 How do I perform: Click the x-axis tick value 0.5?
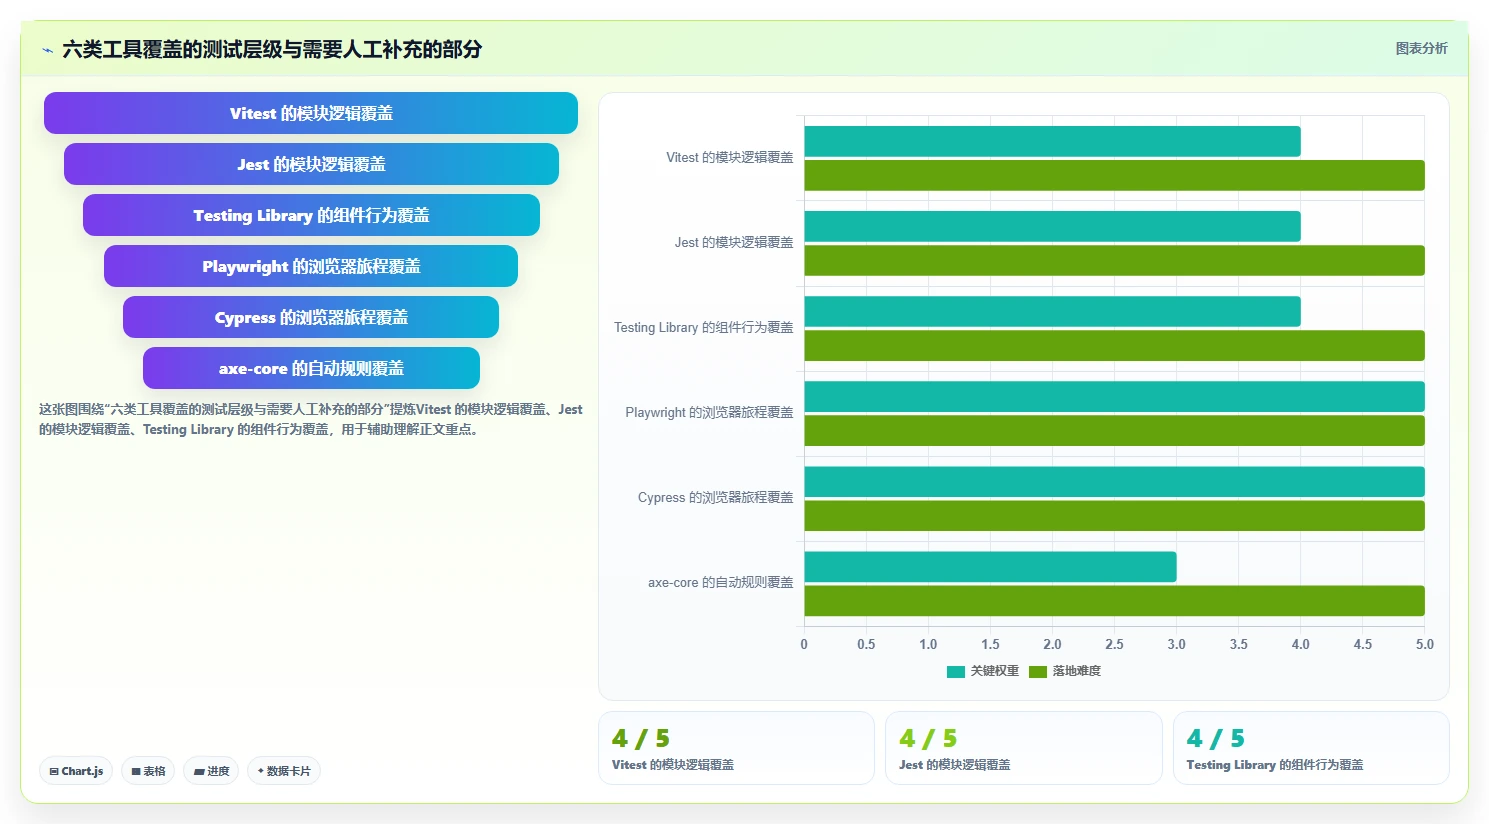pos(866,644)
